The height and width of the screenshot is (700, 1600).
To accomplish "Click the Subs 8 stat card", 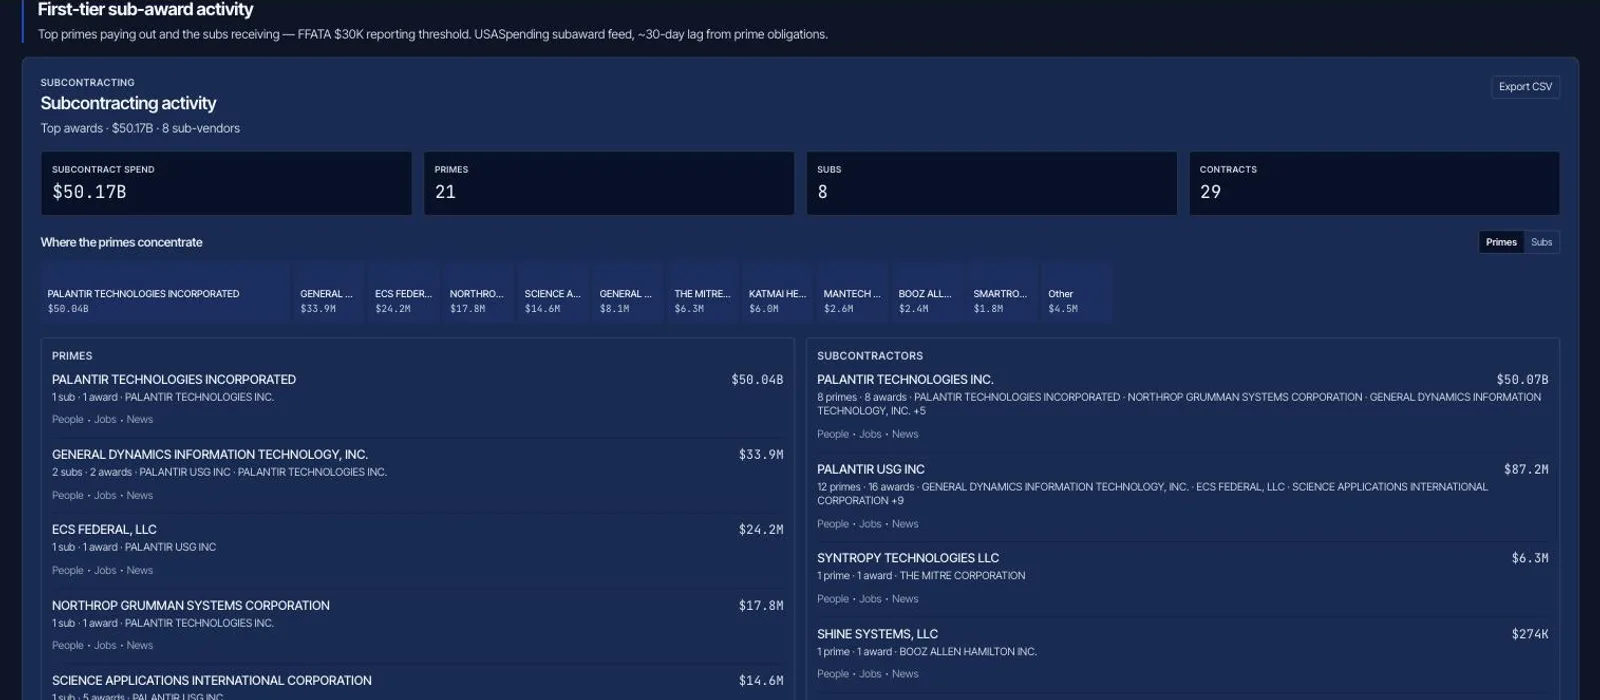I will click(992, 183).
